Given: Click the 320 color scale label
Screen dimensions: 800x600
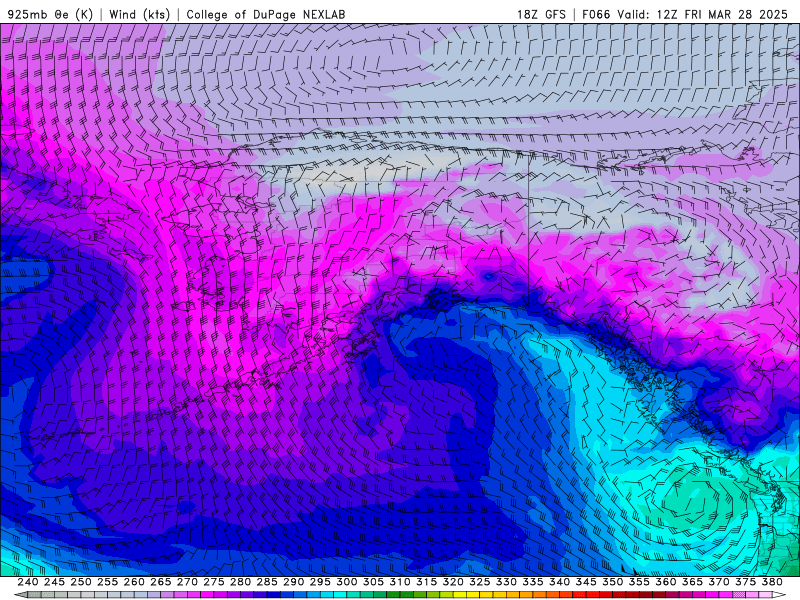Looking at the screenshot, I should 453,582.
